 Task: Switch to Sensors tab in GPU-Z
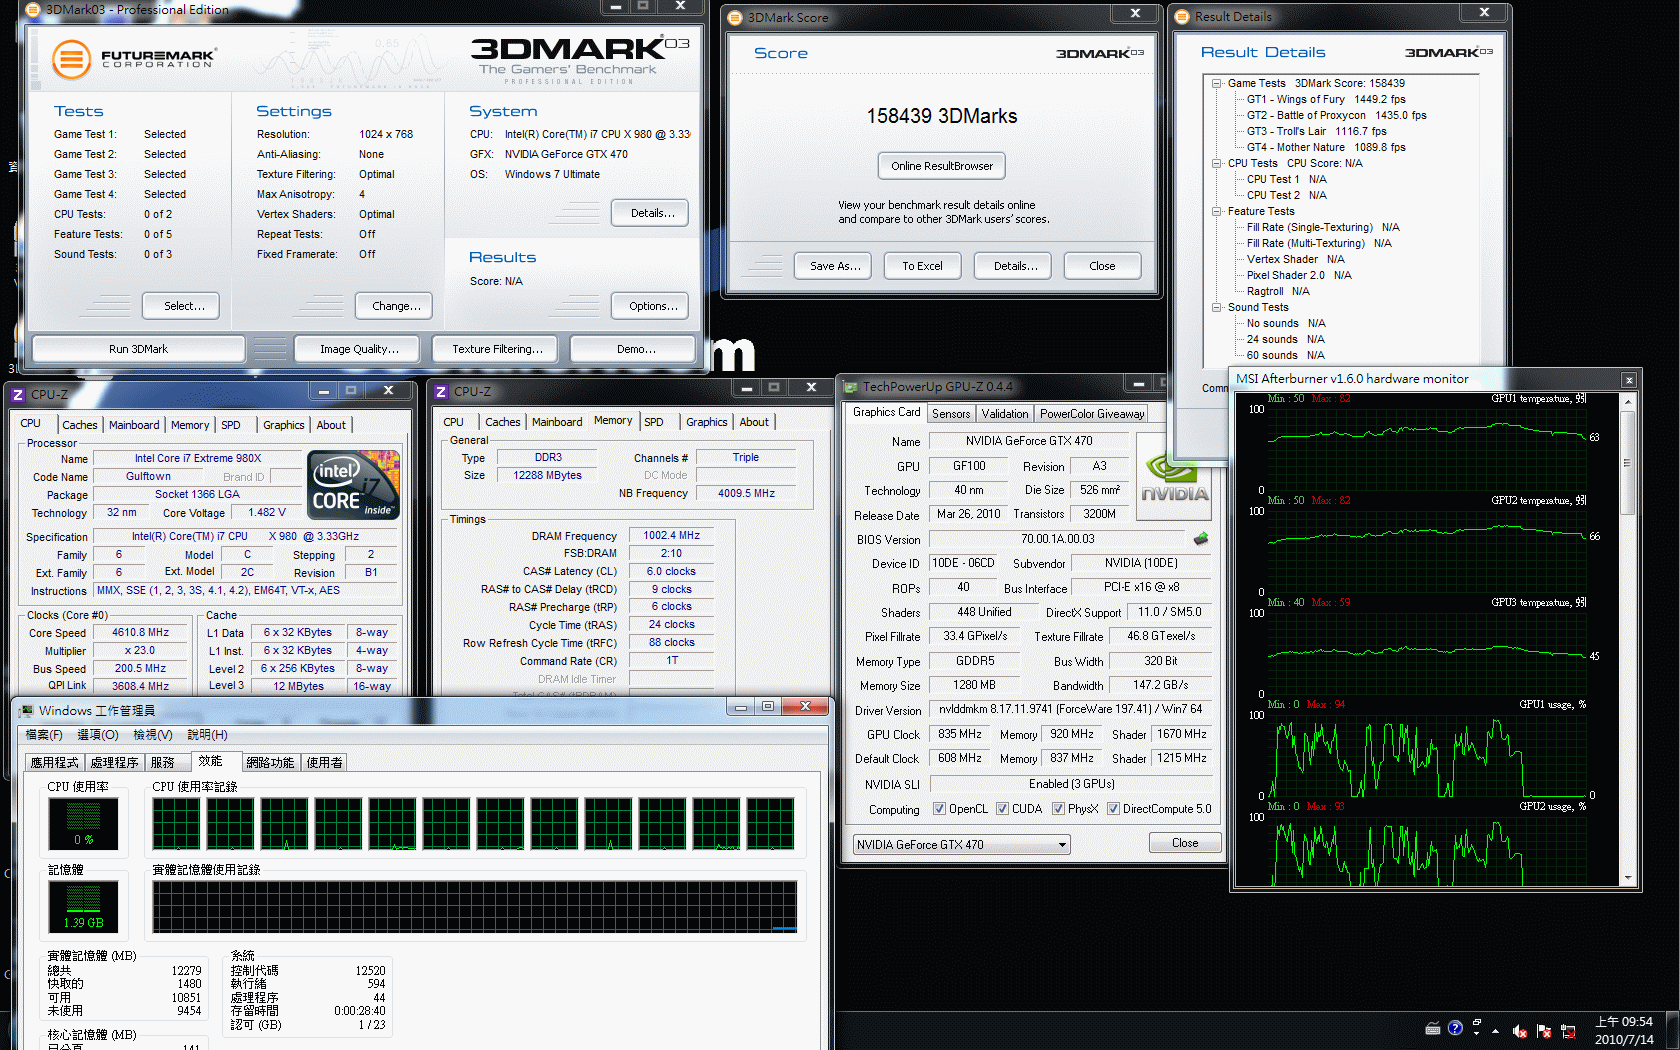pos(951,414)
